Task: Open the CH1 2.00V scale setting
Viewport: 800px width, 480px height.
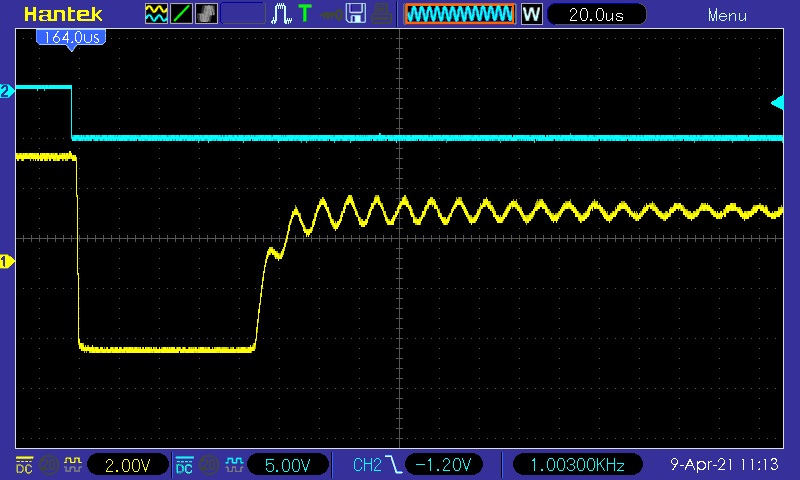Action: click(x=127, y=465)
